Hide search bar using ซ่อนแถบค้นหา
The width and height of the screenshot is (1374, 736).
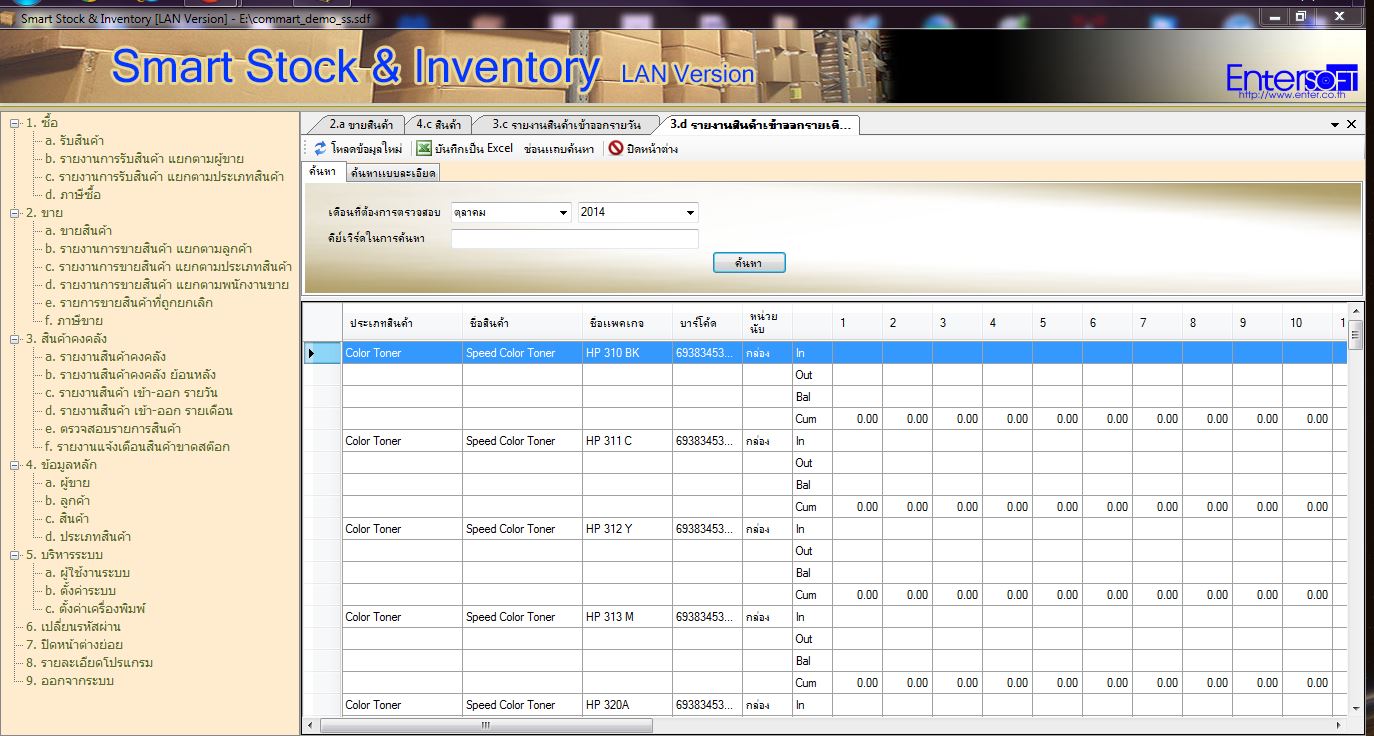tap(559, 148)
